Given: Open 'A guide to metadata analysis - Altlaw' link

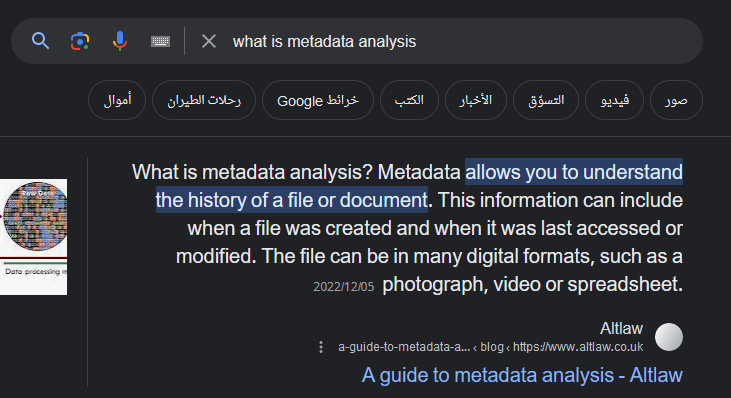Looking at the screenshot, I should pyautogui.click(x=522, y=375).
